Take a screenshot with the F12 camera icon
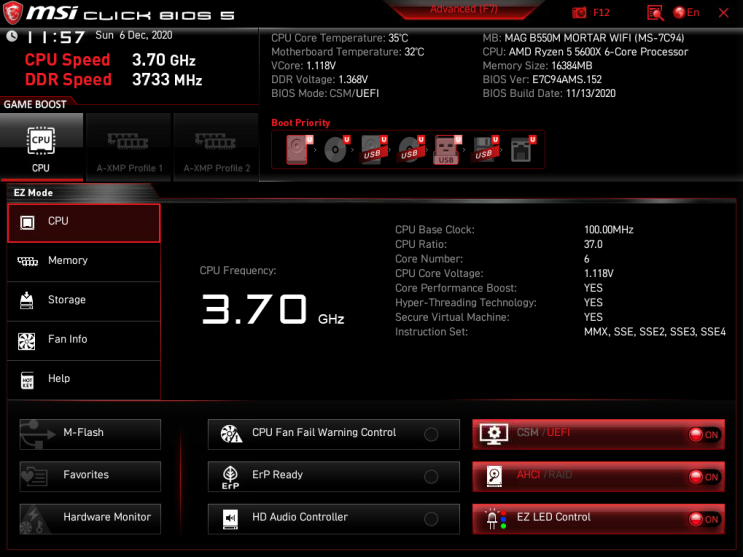Viewport: 743px width, 557px height. click(x=579, y=12)
